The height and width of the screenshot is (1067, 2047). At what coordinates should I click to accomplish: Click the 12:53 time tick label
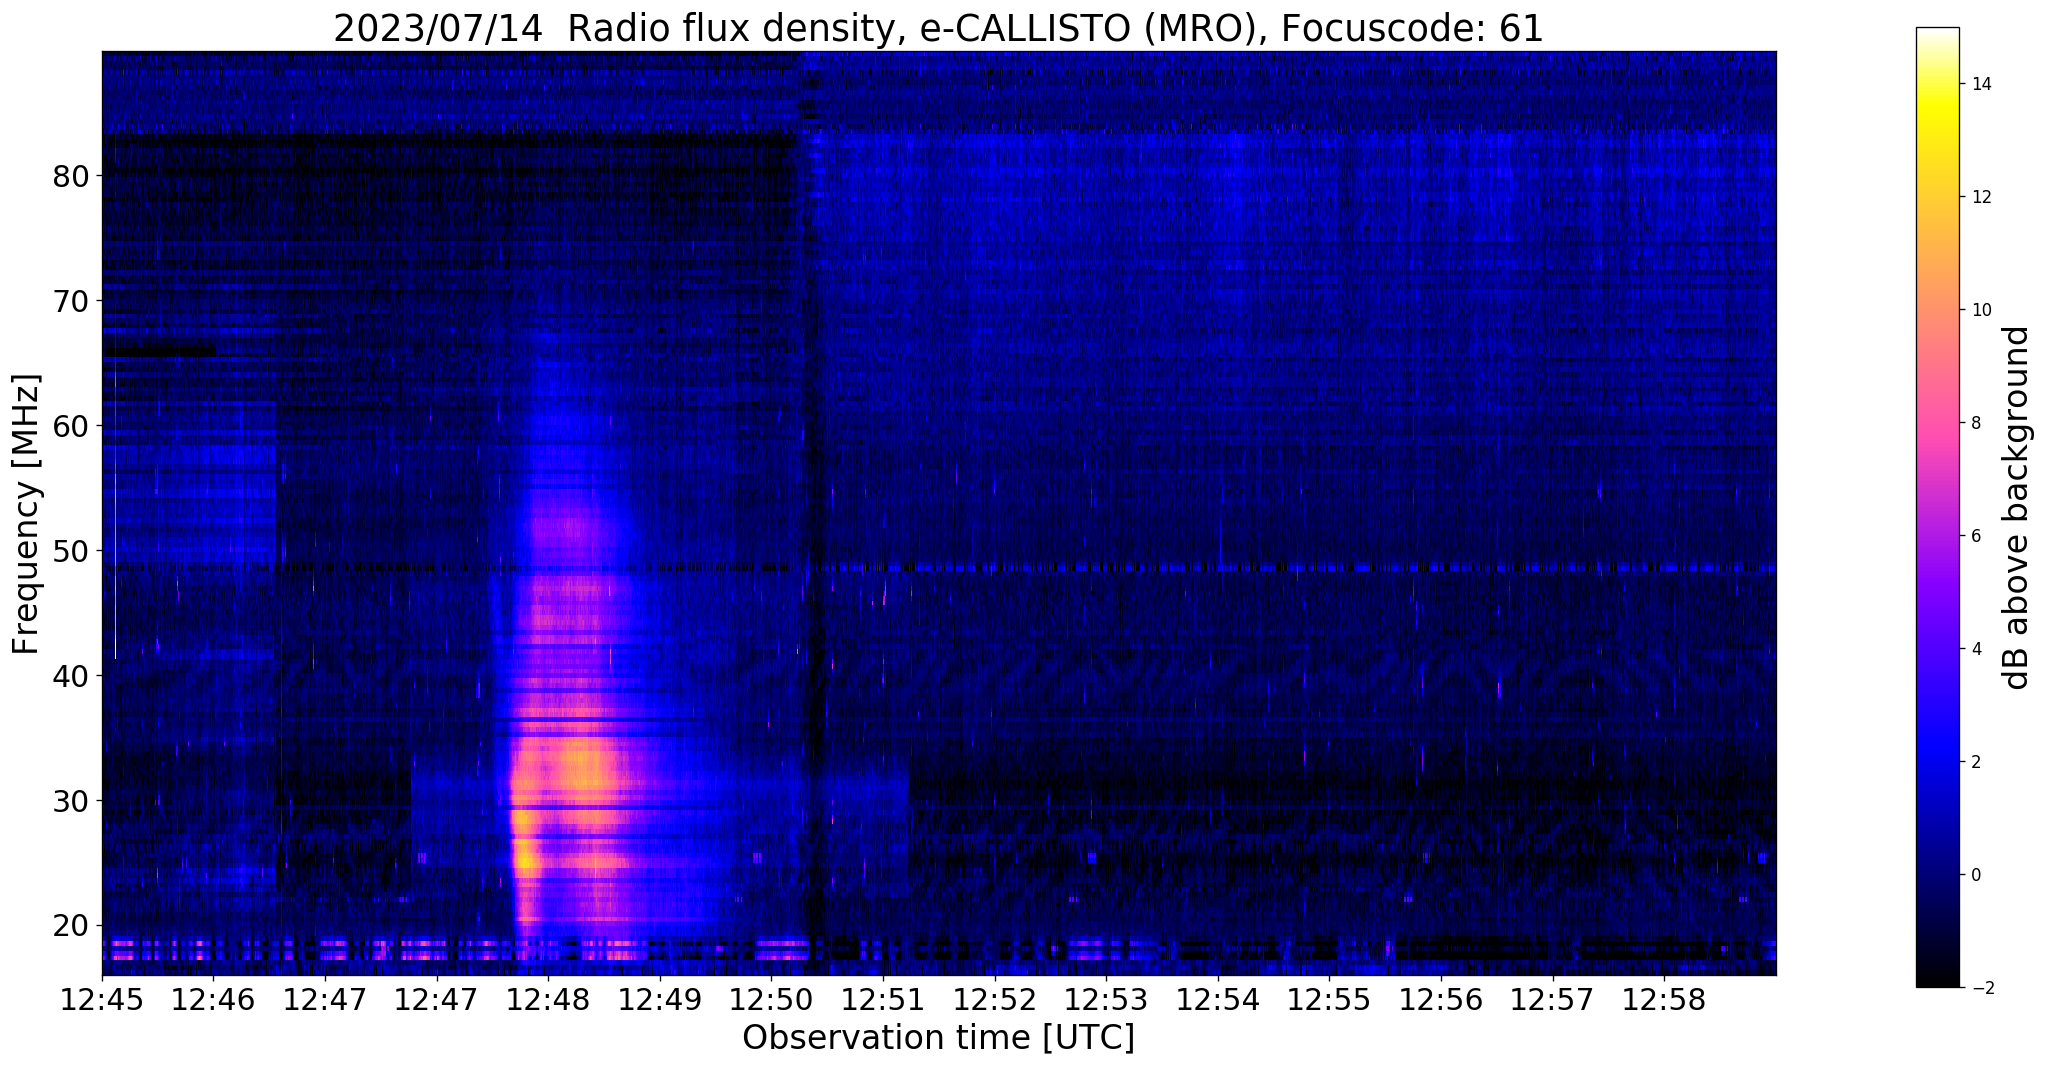(x=1106, y=1001)
